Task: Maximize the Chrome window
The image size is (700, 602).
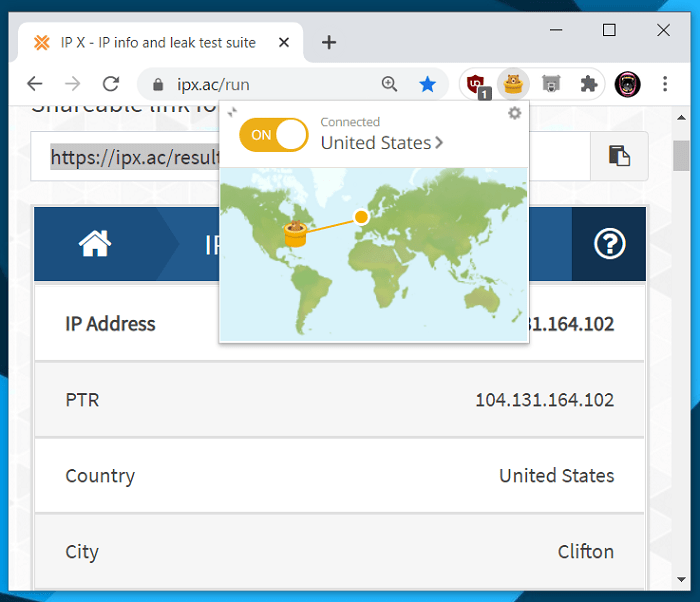Action: 609,30
